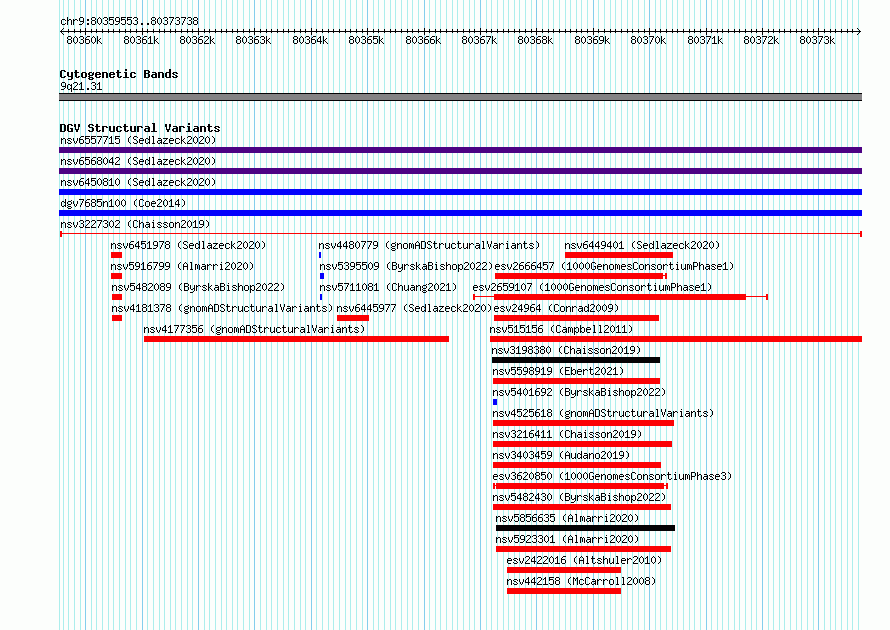Click the grey 9q21.31 cytogenetic band bar

tap(460, 97)
